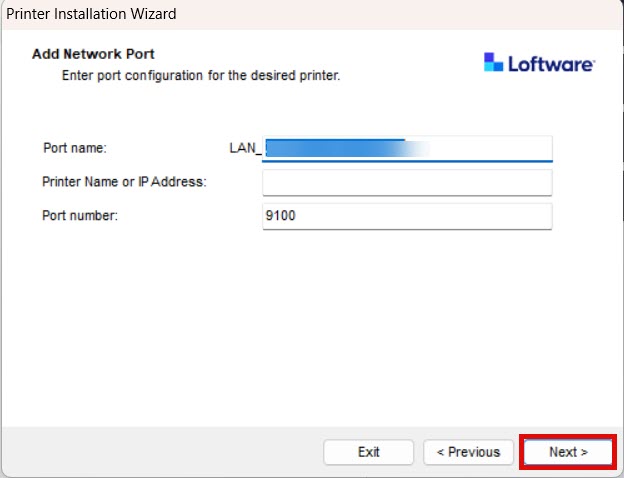Click the 9100 value text
Image resolution: width=624 pixels, height=478 pixels.
(281, 216)
